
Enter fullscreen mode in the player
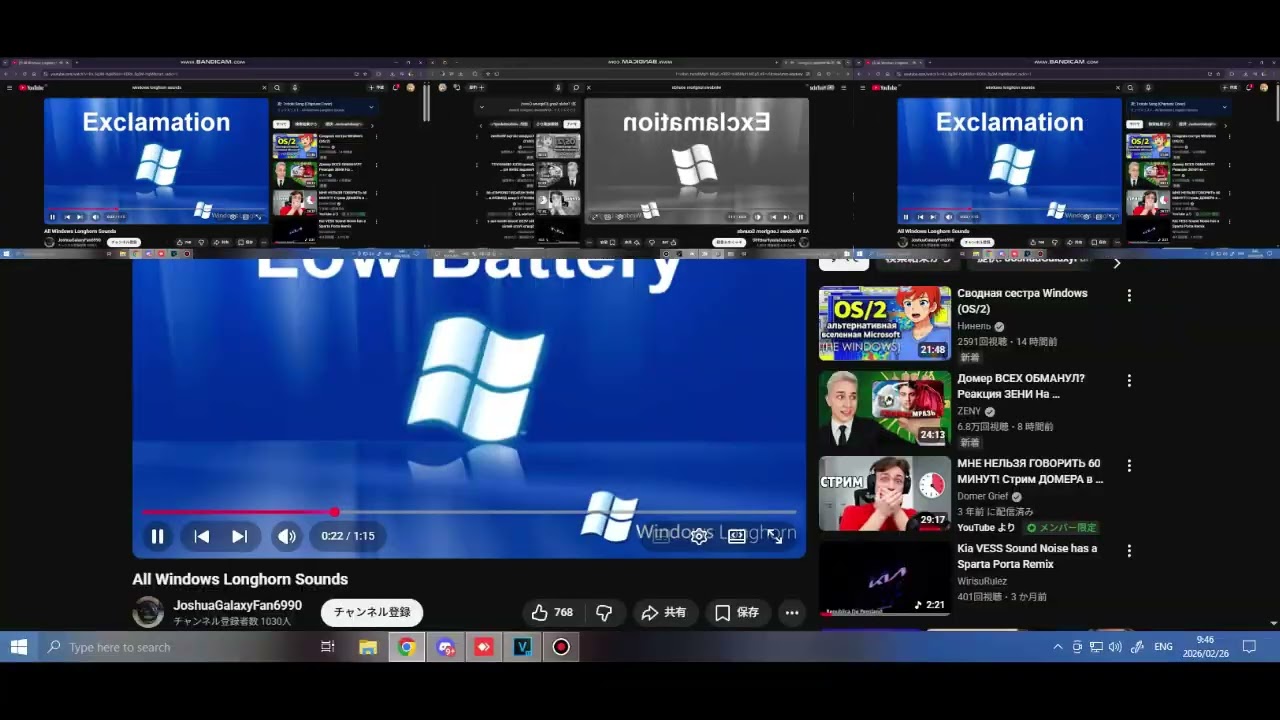775,536
